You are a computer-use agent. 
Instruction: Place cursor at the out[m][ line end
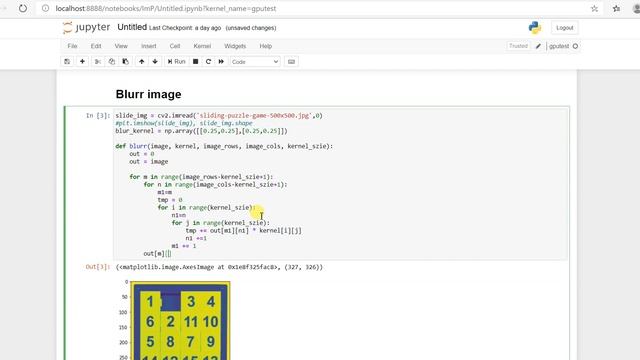click(171, 253)
